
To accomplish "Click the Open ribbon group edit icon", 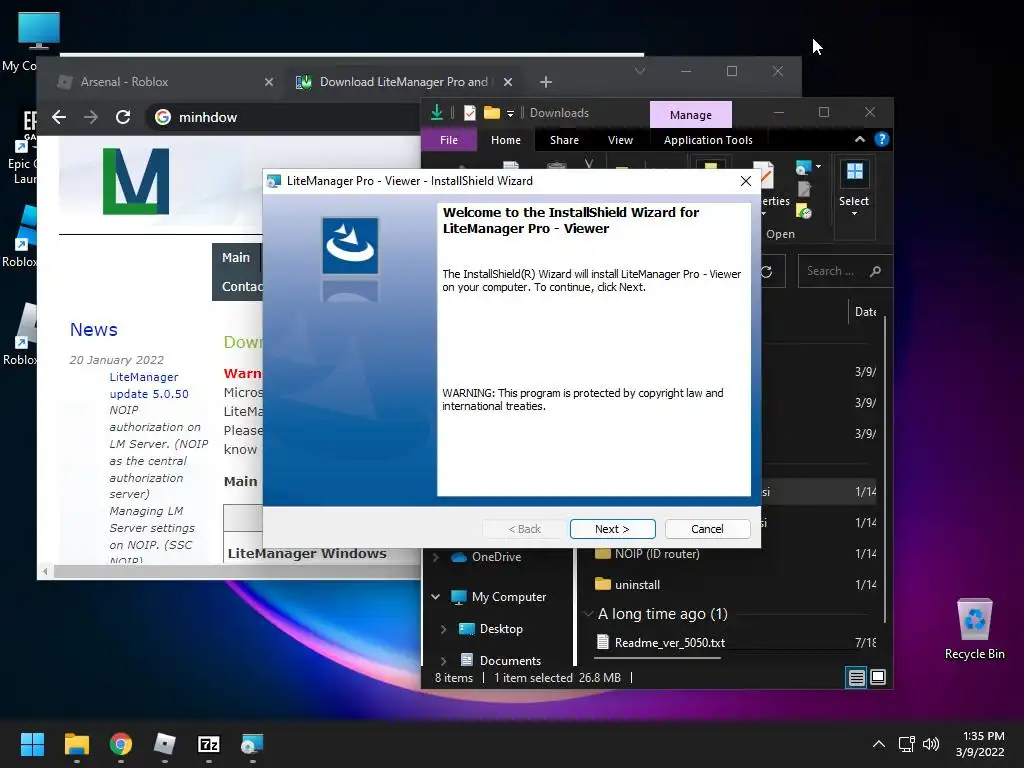I will (x=805, y=190).
